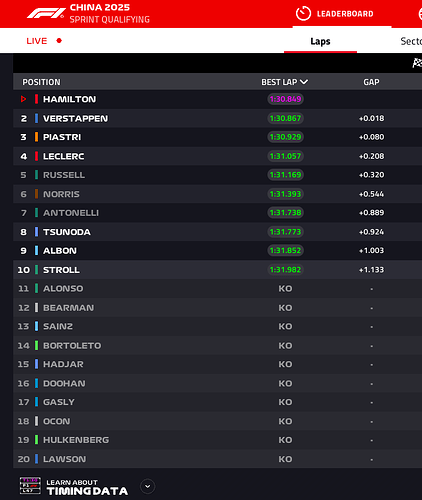Click the chequered flag icon

[417, 63]
